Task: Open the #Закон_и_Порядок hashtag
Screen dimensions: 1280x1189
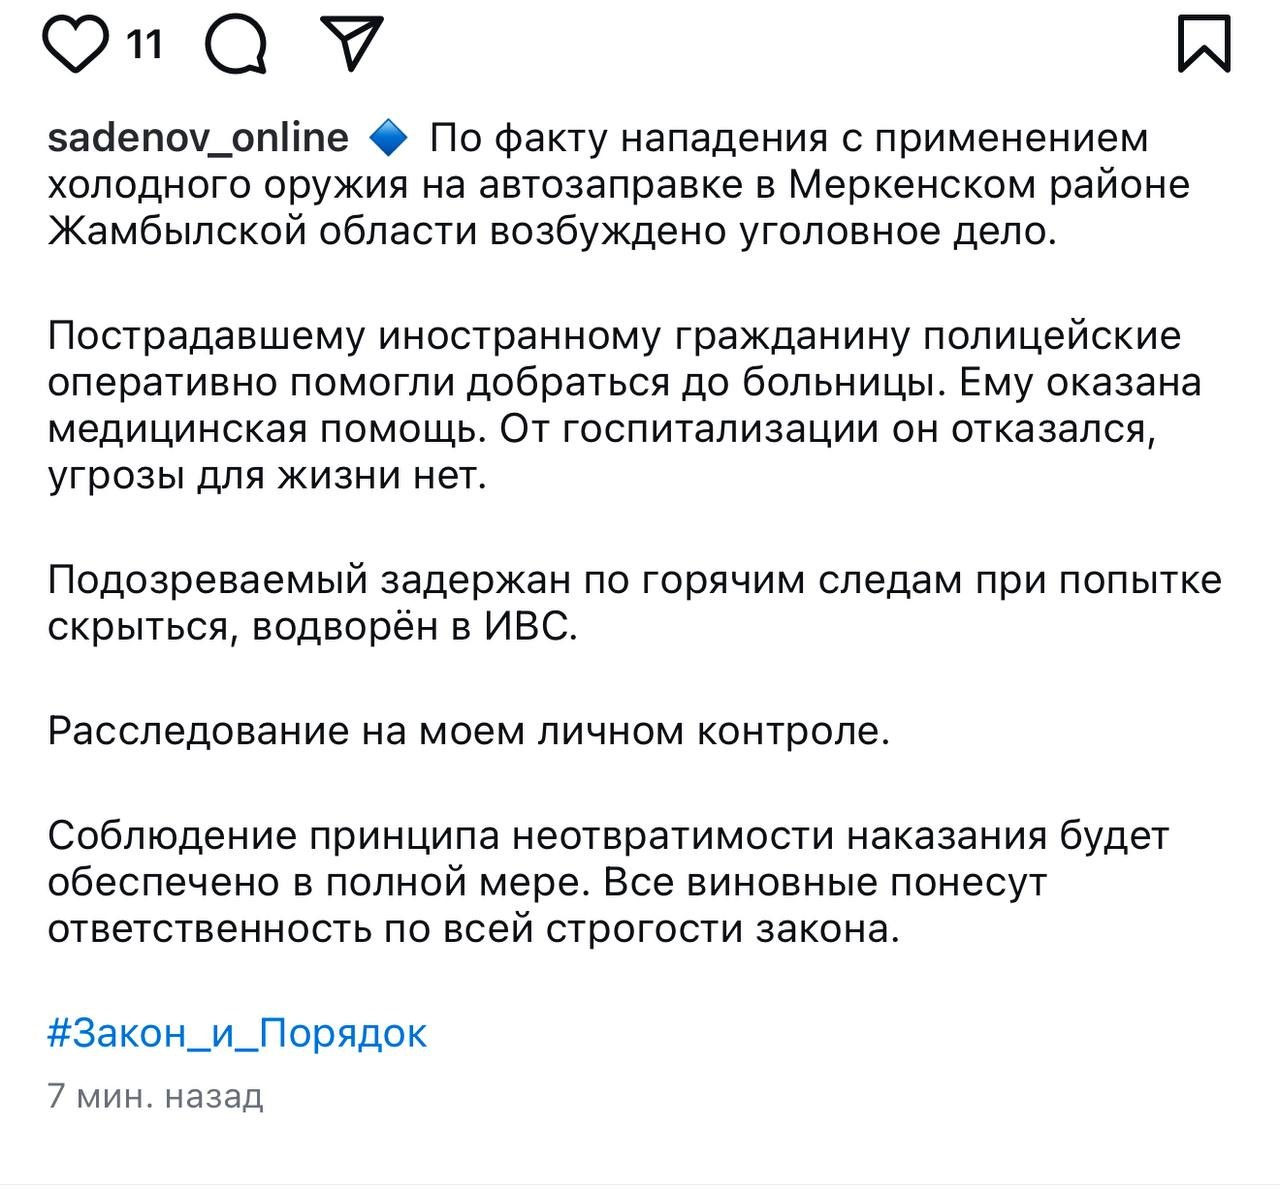Action: coord(237,1033)
